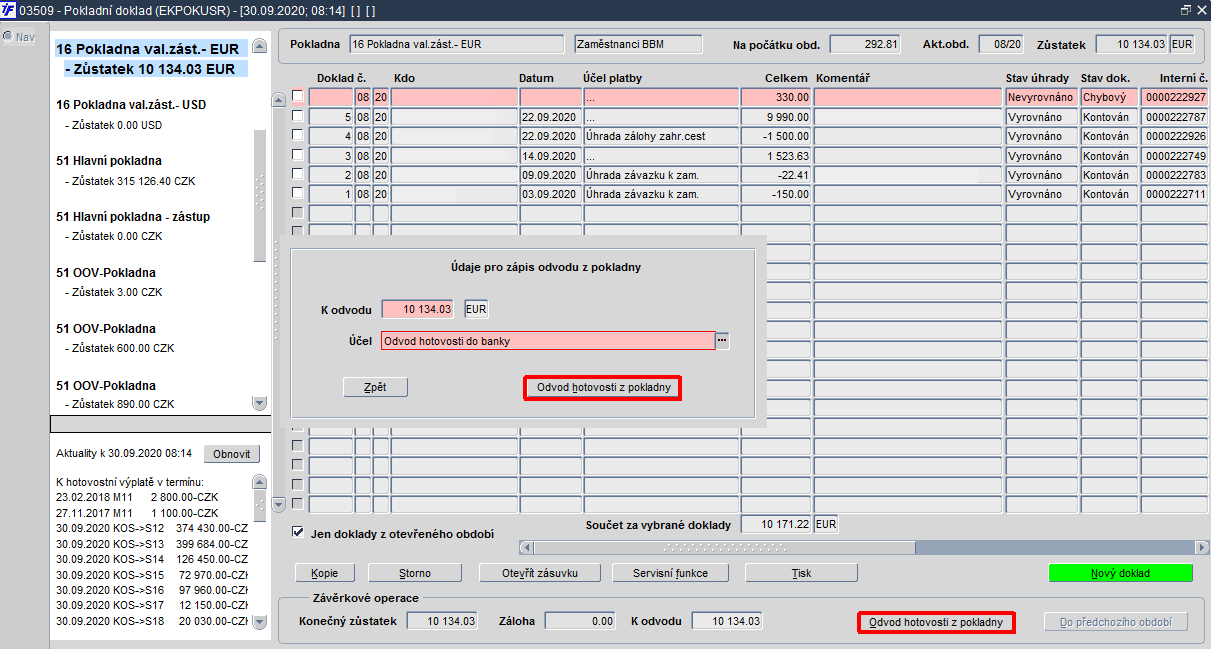
Task: Click right arrow of horizontal table scrollbar
Action: pos(1201,547)
